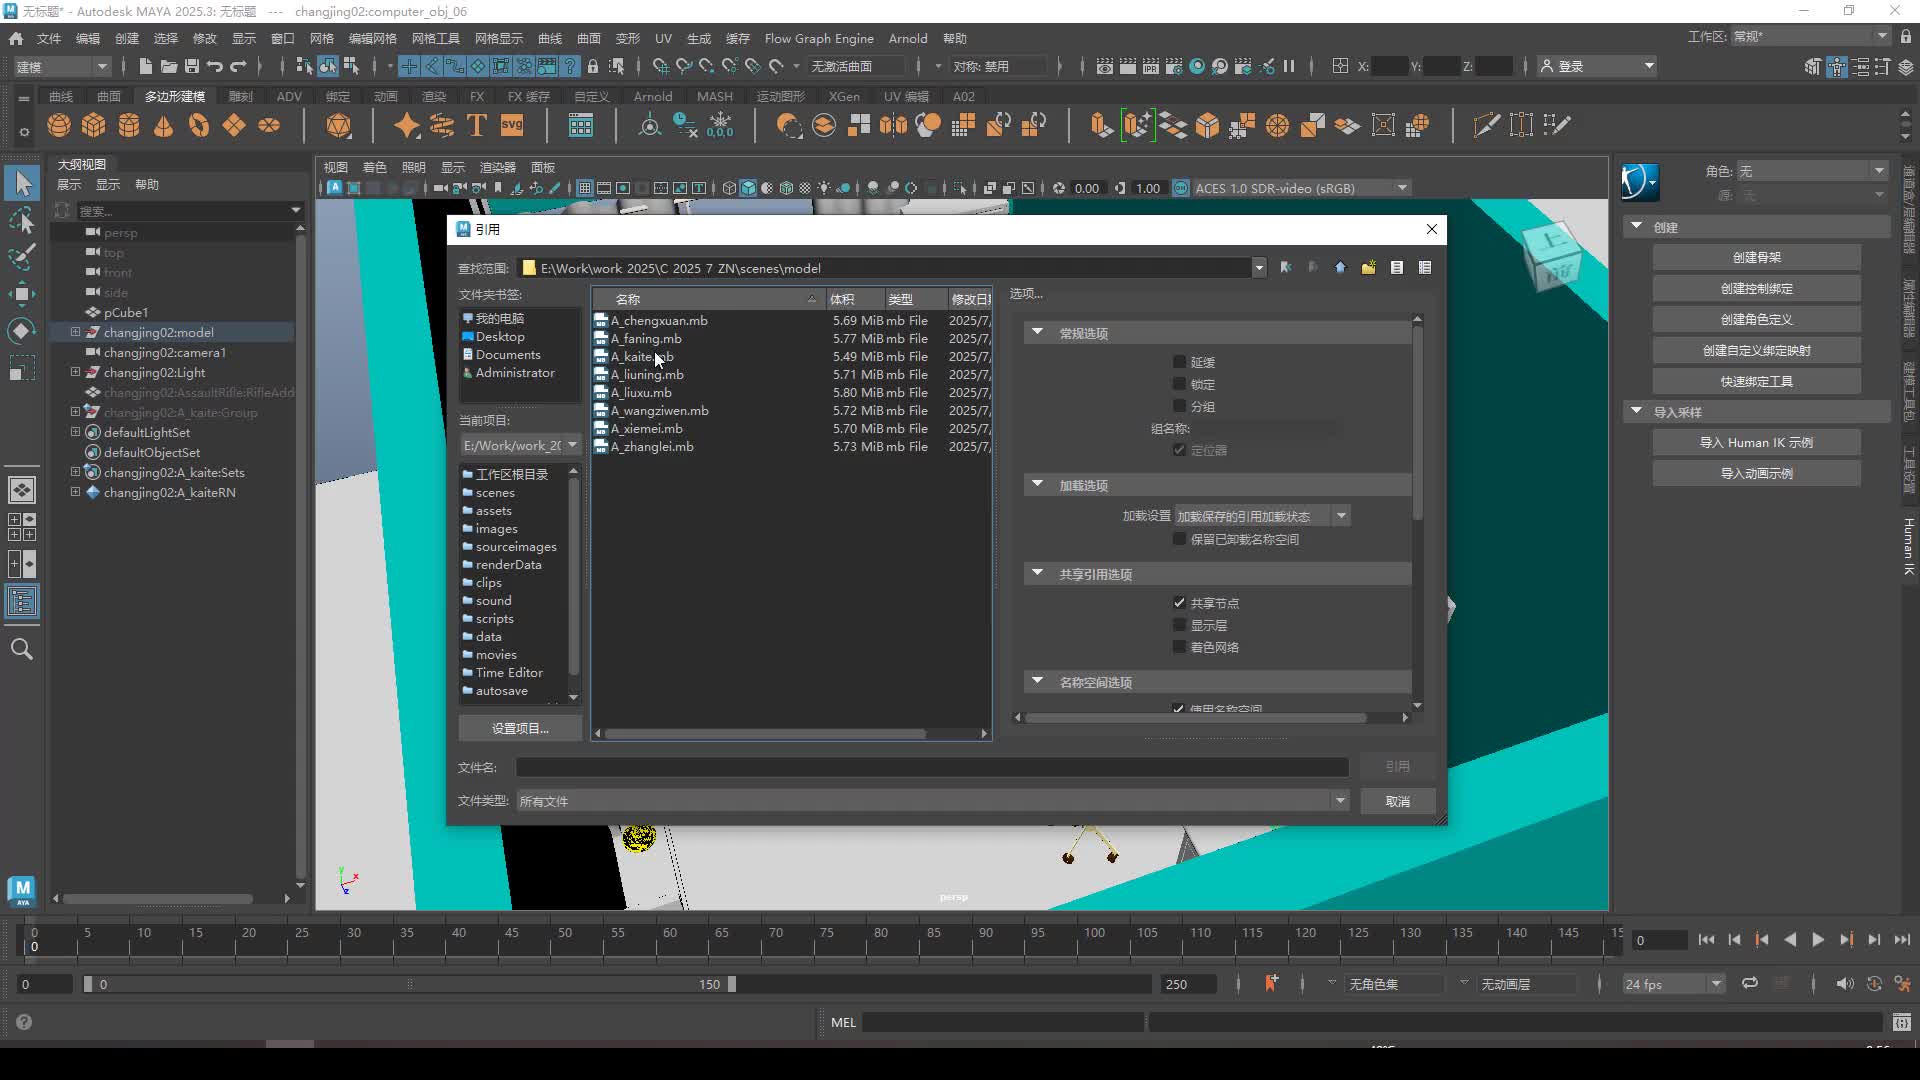Collapse the 常规选项 section
Viewport: 1920px width, 1080px height.
[1037, 332]
